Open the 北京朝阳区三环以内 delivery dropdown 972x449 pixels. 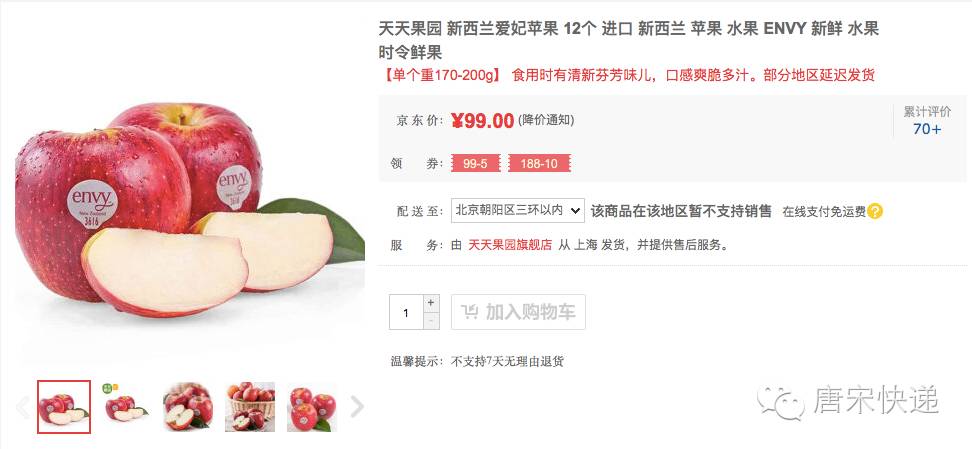(518, 210)
